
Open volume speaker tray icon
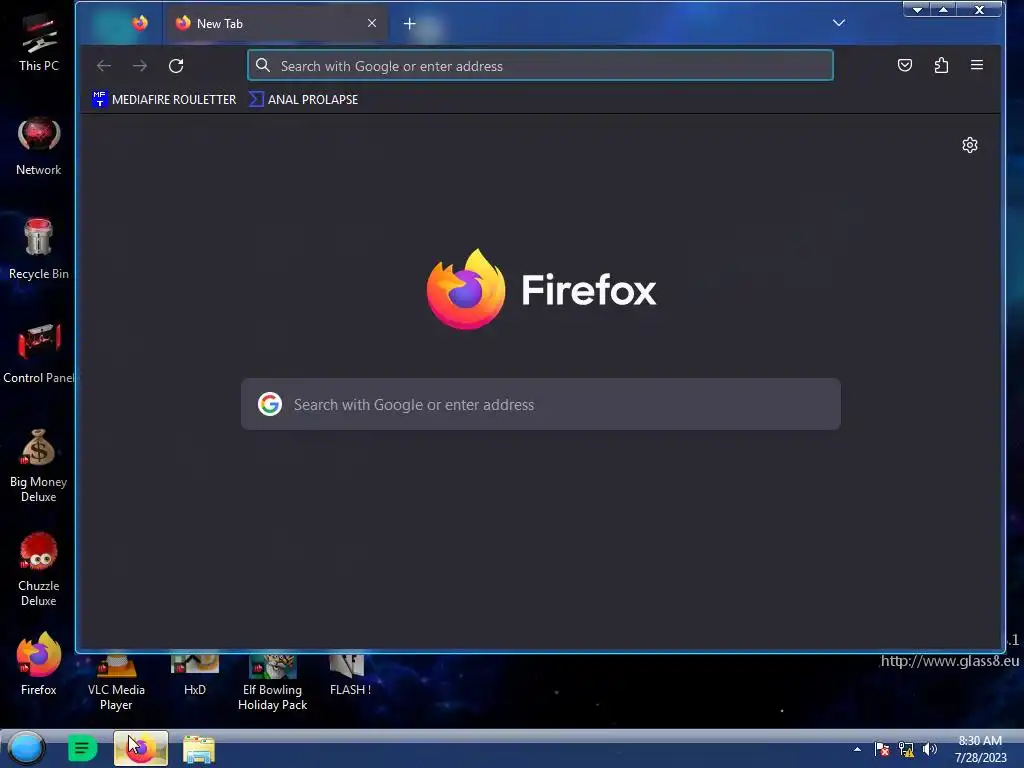pyautogui.click(x=929, y=749)
